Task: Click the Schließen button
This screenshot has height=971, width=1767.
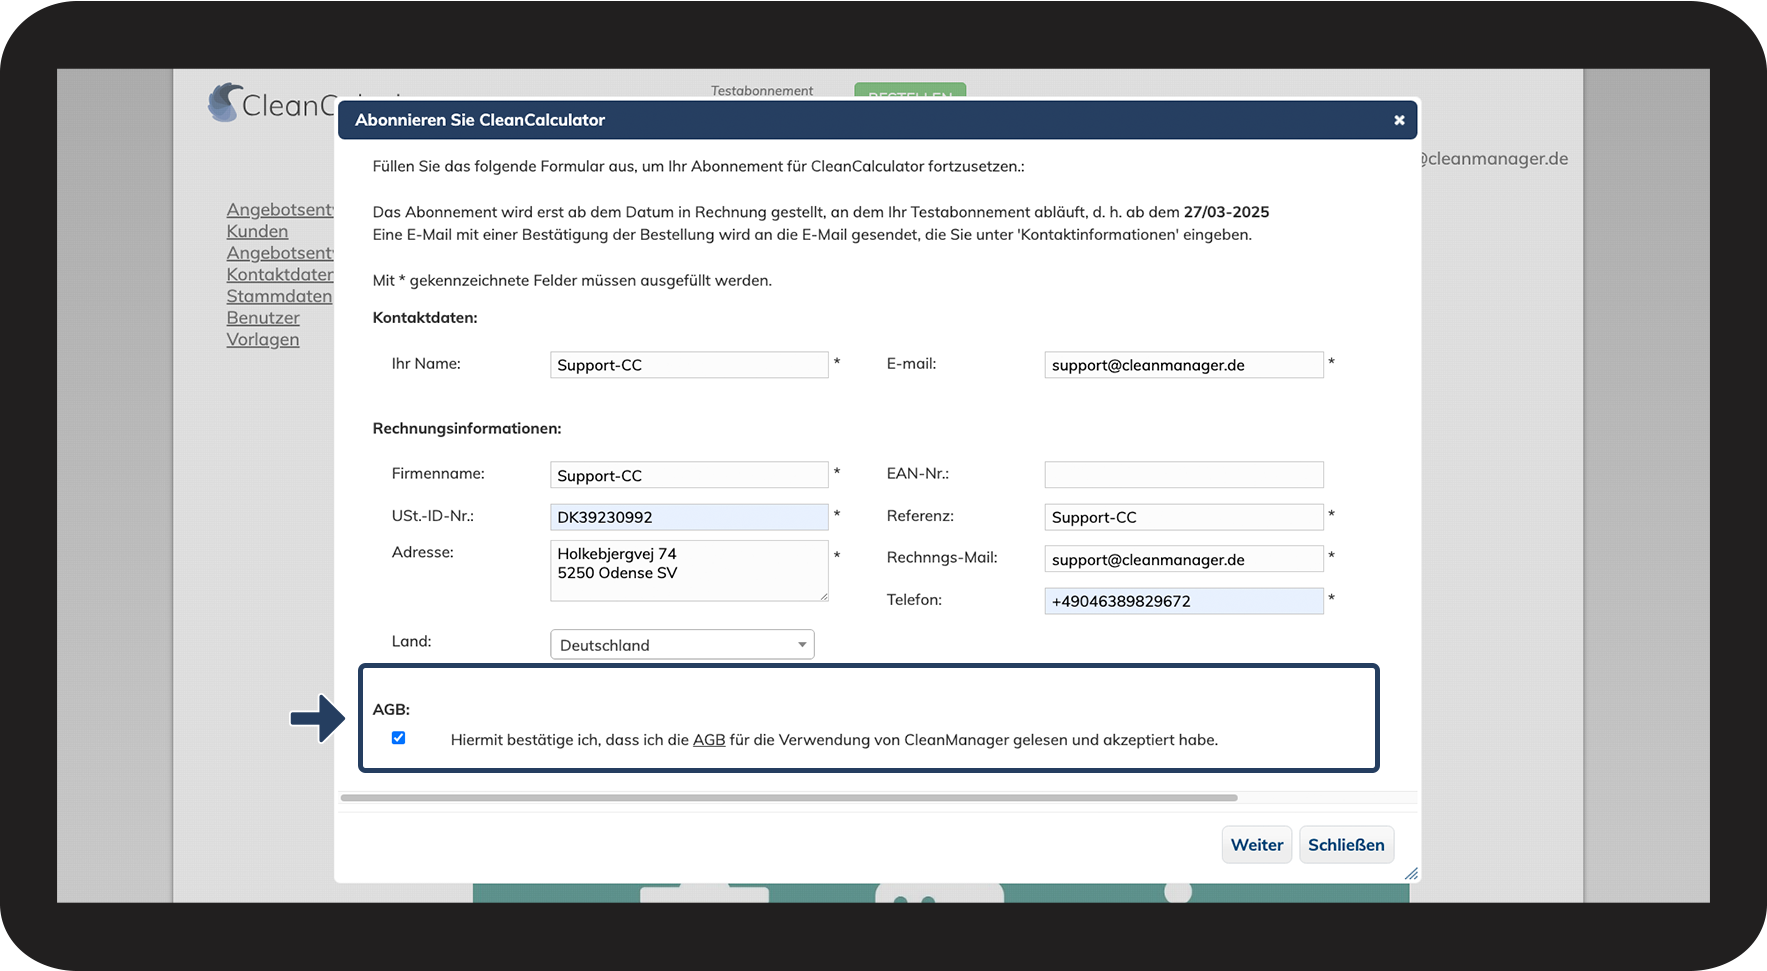Action: (1346, 845)
